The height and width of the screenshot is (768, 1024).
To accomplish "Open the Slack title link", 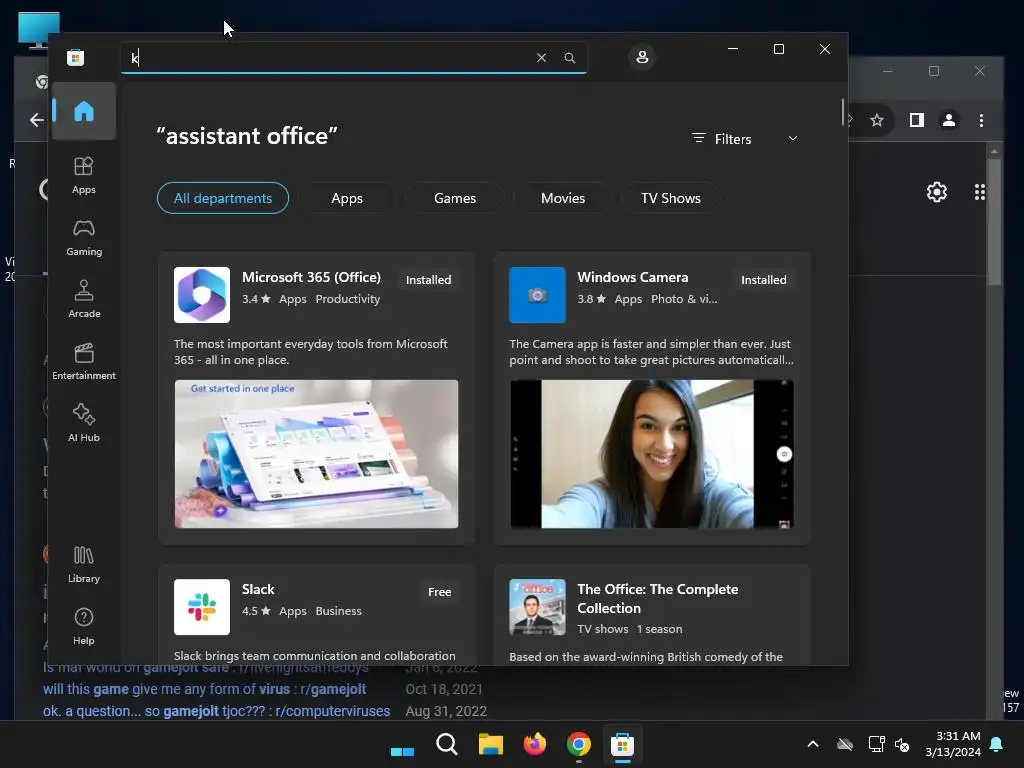I will pyautogui.click(x=258, y=589).
